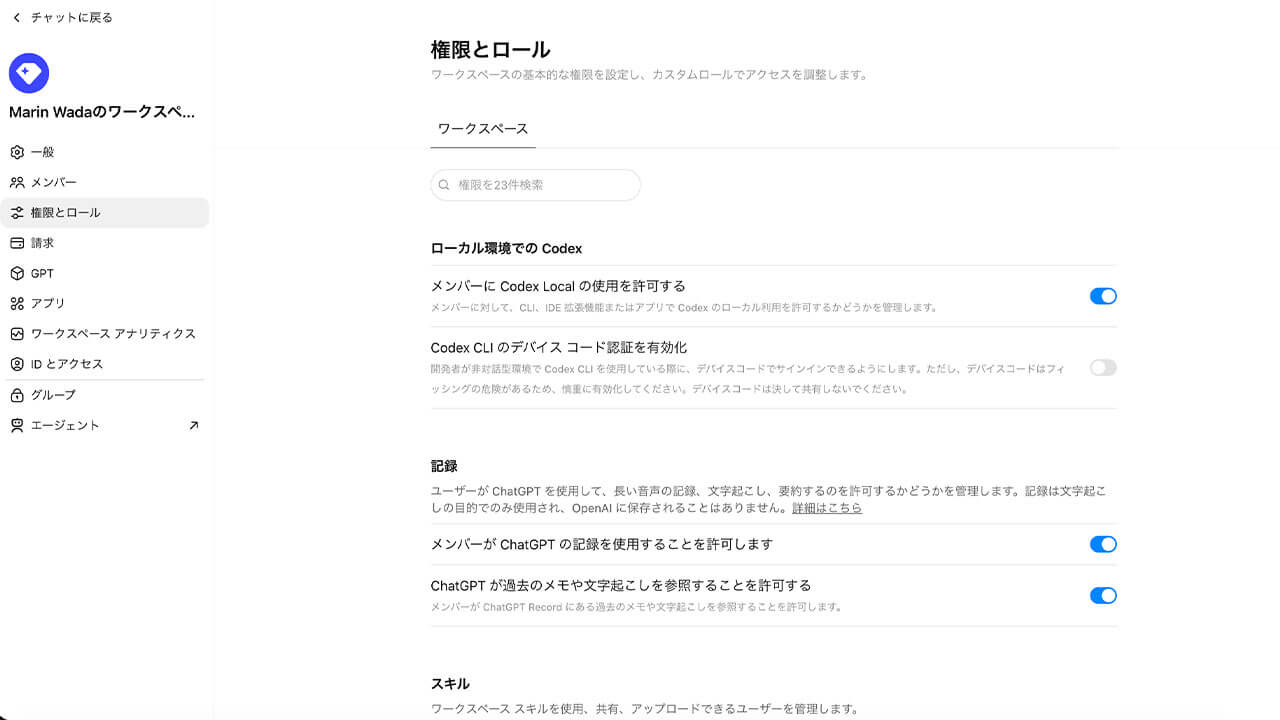Image resolution: width=1280 pixels, height=720 pixels.
Task: Click the magnifier icon in permissions search
Action: coord(444,185)
